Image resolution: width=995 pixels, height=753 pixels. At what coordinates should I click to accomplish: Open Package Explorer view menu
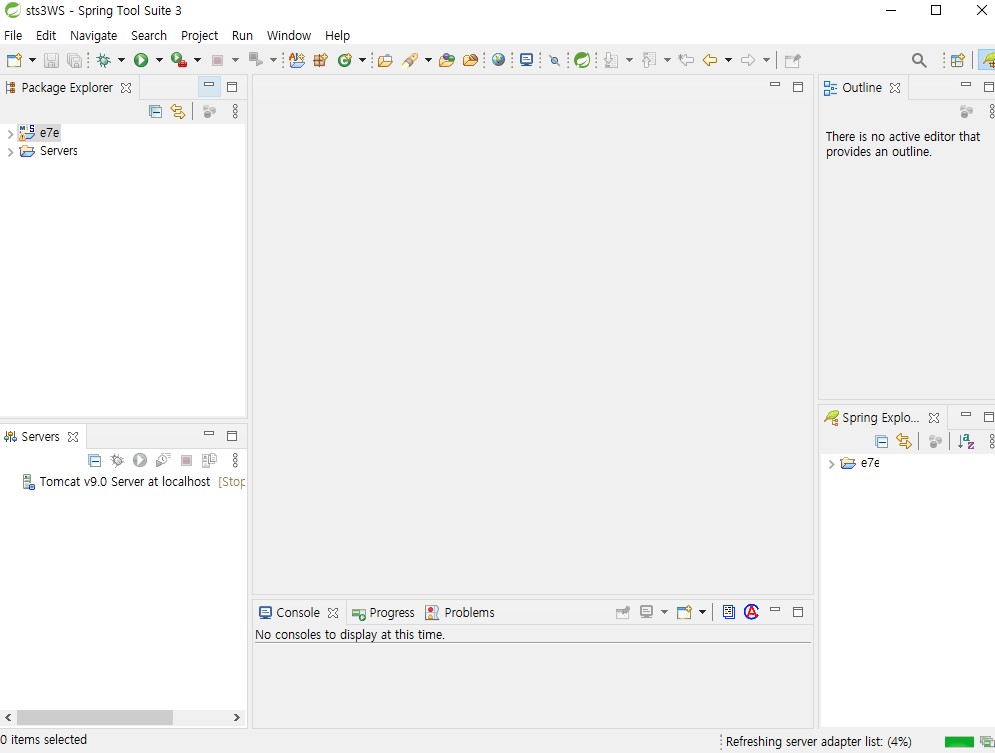[235, 112]
